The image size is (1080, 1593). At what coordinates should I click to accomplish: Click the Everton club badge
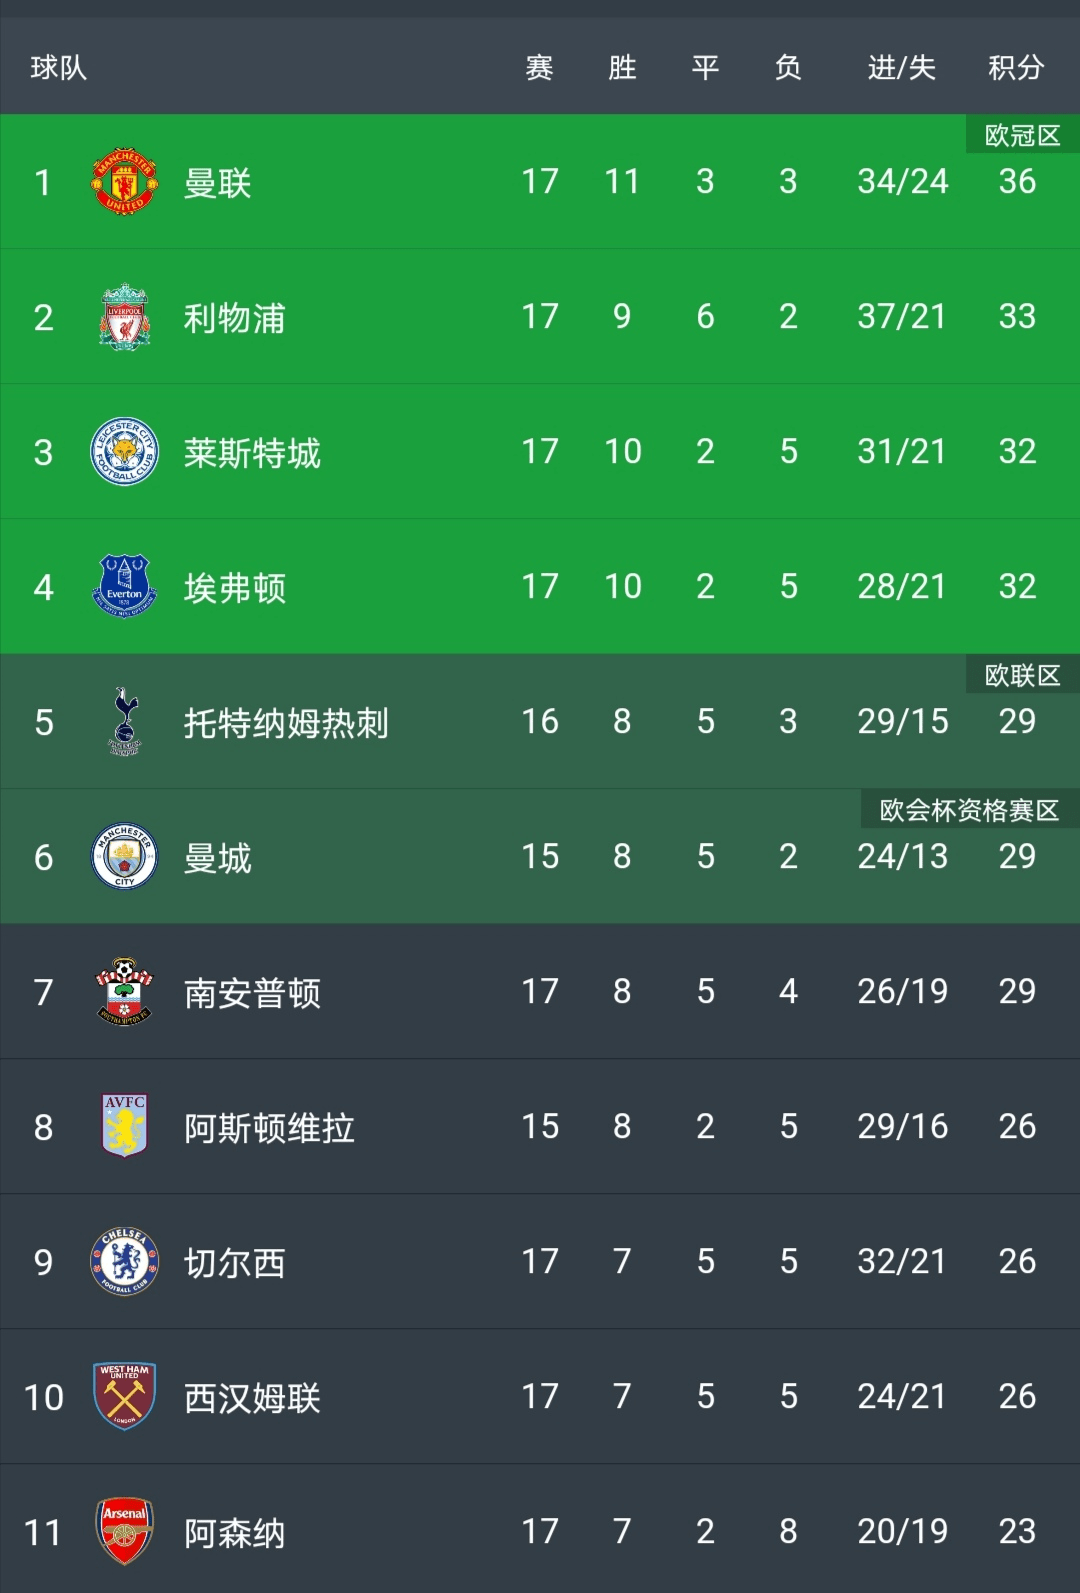(124, 587)
